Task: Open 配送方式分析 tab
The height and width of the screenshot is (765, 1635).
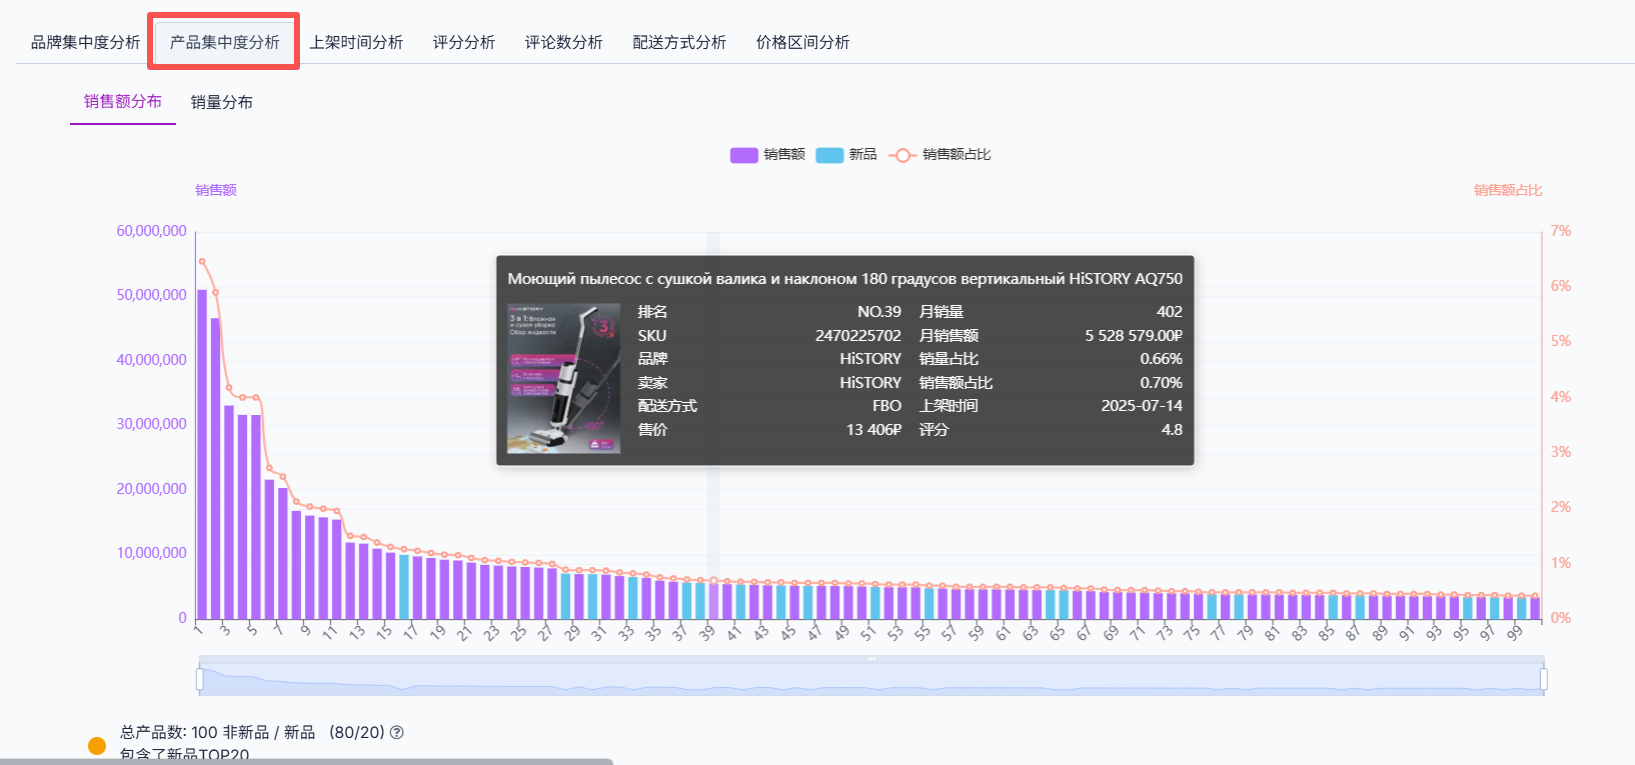Action: (679, 42)
